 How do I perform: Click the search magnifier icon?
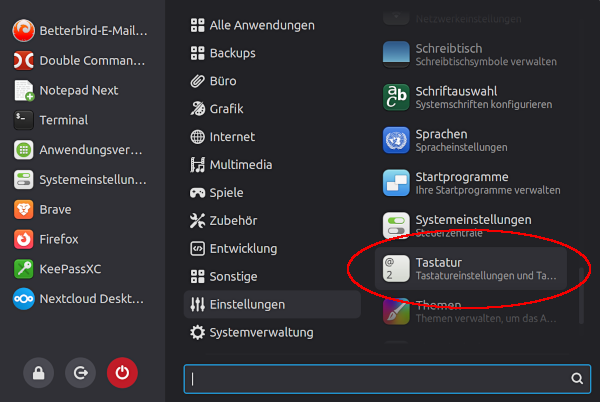coord(577,379)
